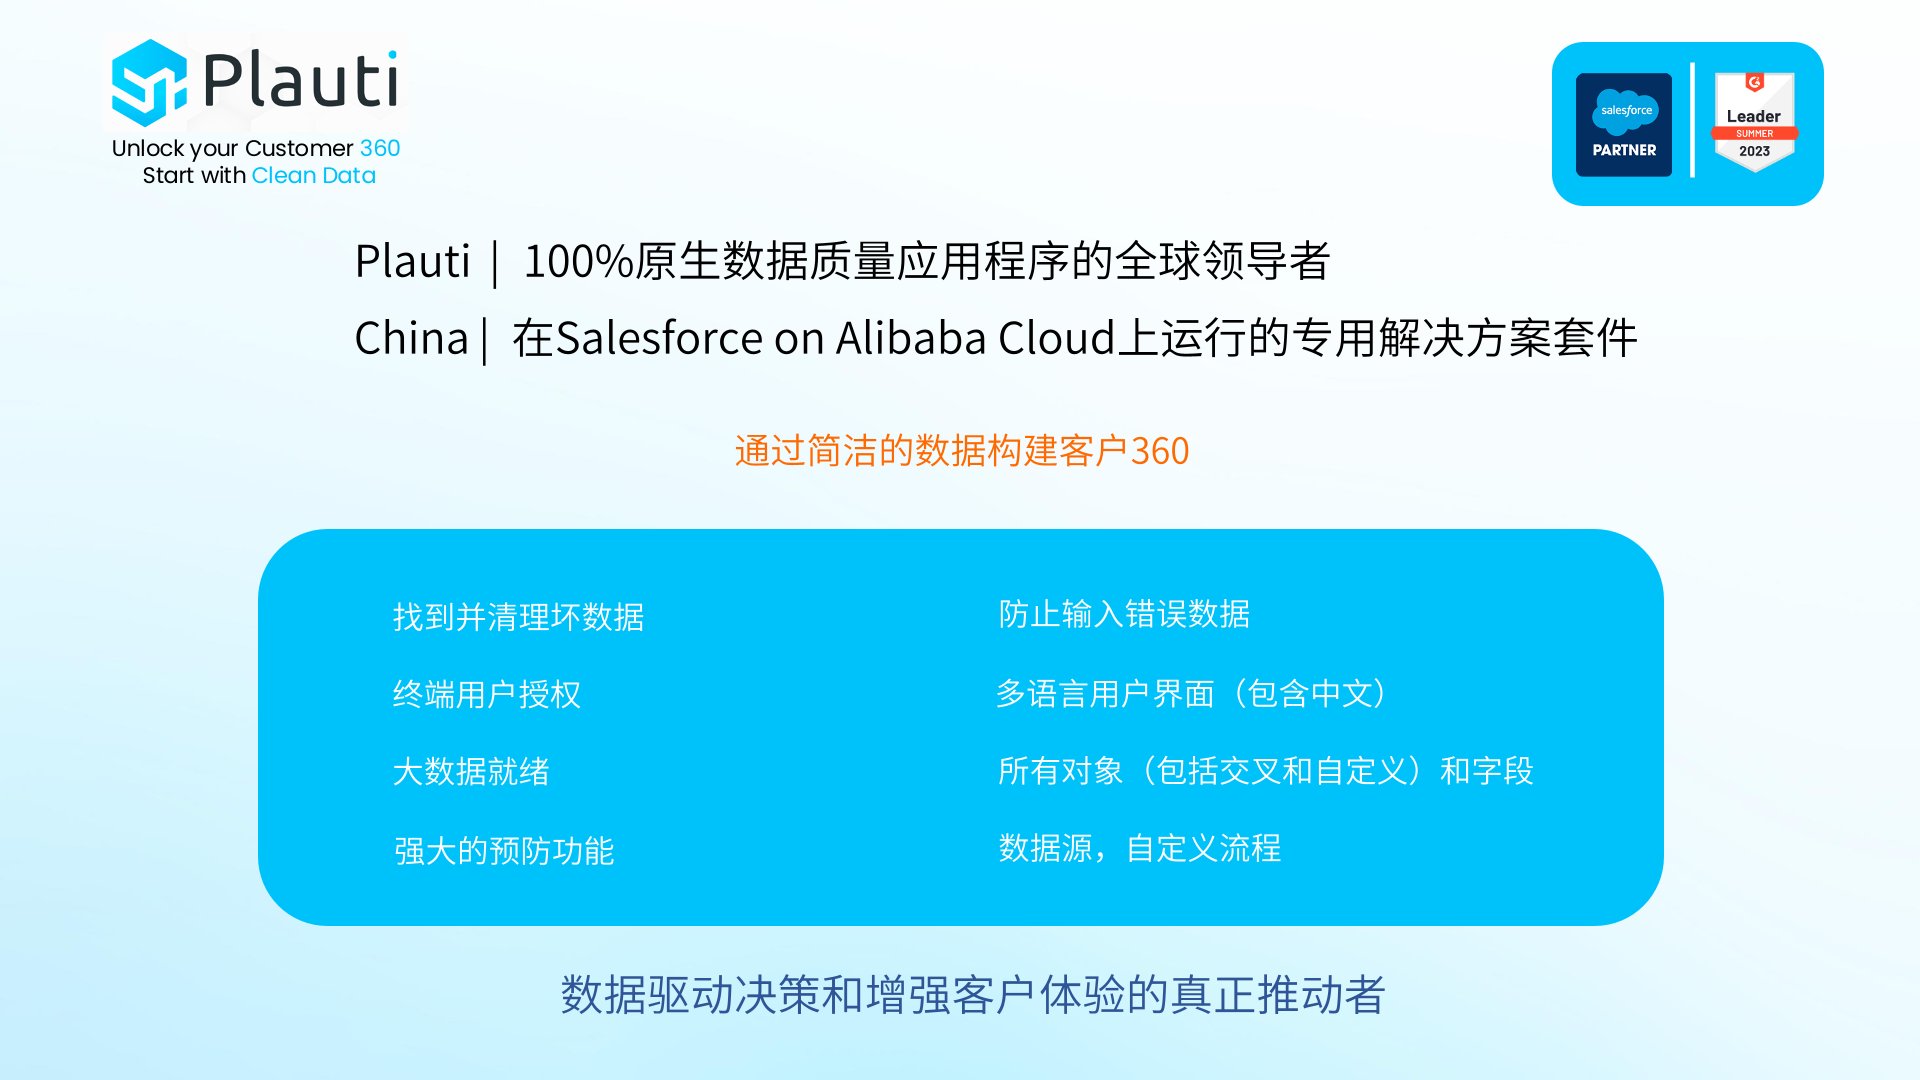Viewport: 1920px width, 1080px height.
Task: Click the Salesforce on Alibaba Cloud headline
Action: tap(996, 339)
